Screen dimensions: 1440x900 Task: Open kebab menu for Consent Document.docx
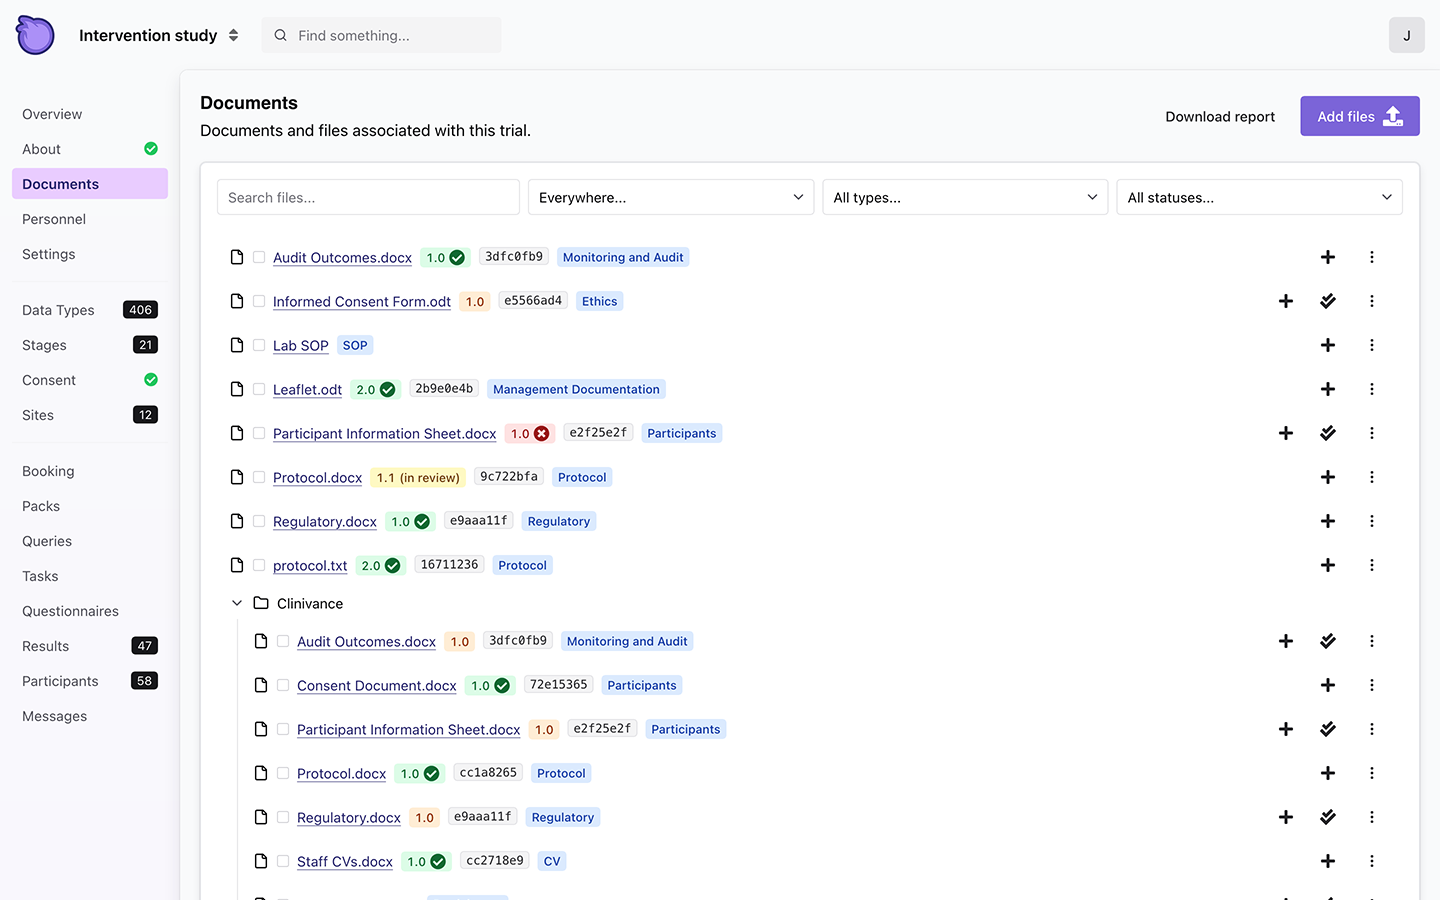coord(1372,685)
